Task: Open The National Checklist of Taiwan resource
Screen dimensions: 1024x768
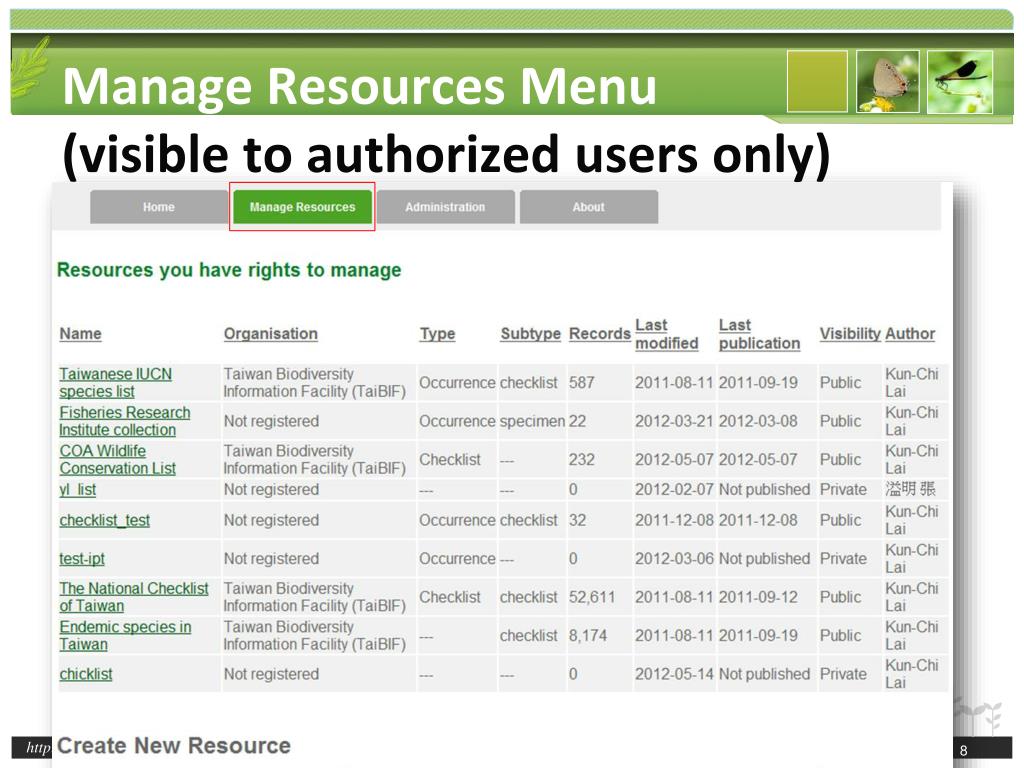Action: tap(134, 597)
